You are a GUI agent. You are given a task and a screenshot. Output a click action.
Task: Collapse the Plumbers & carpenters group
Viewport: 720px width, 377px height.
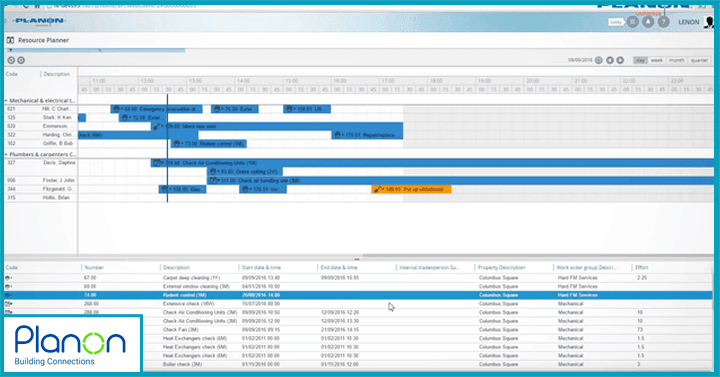(x=6, y=154)
